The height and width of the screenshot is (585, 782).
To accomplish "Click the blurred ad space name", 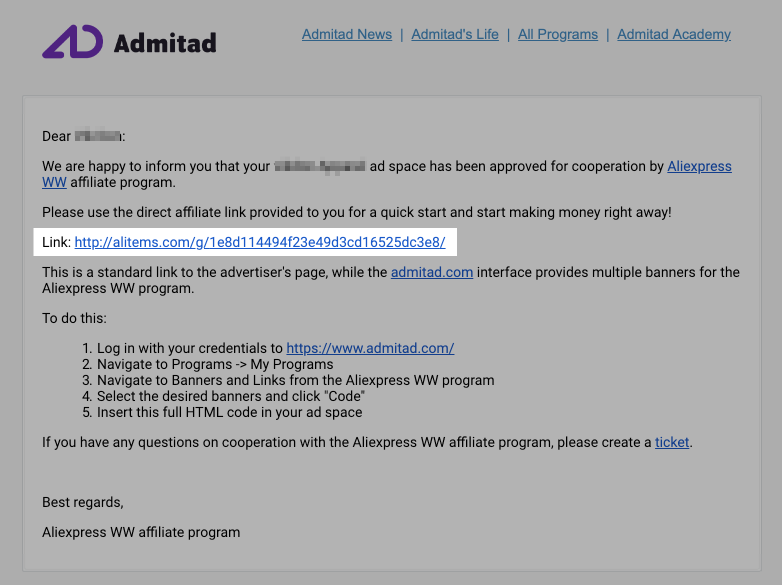I will [x=320, y=166].
